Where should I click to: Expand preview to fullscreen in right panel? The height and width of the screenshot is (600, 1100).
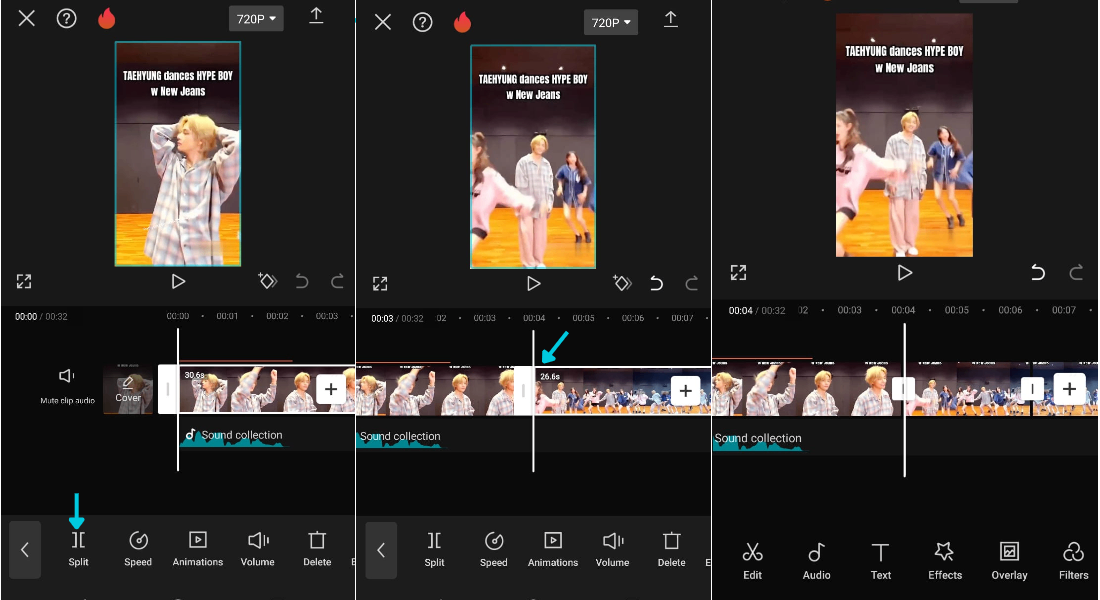point(738,272)
